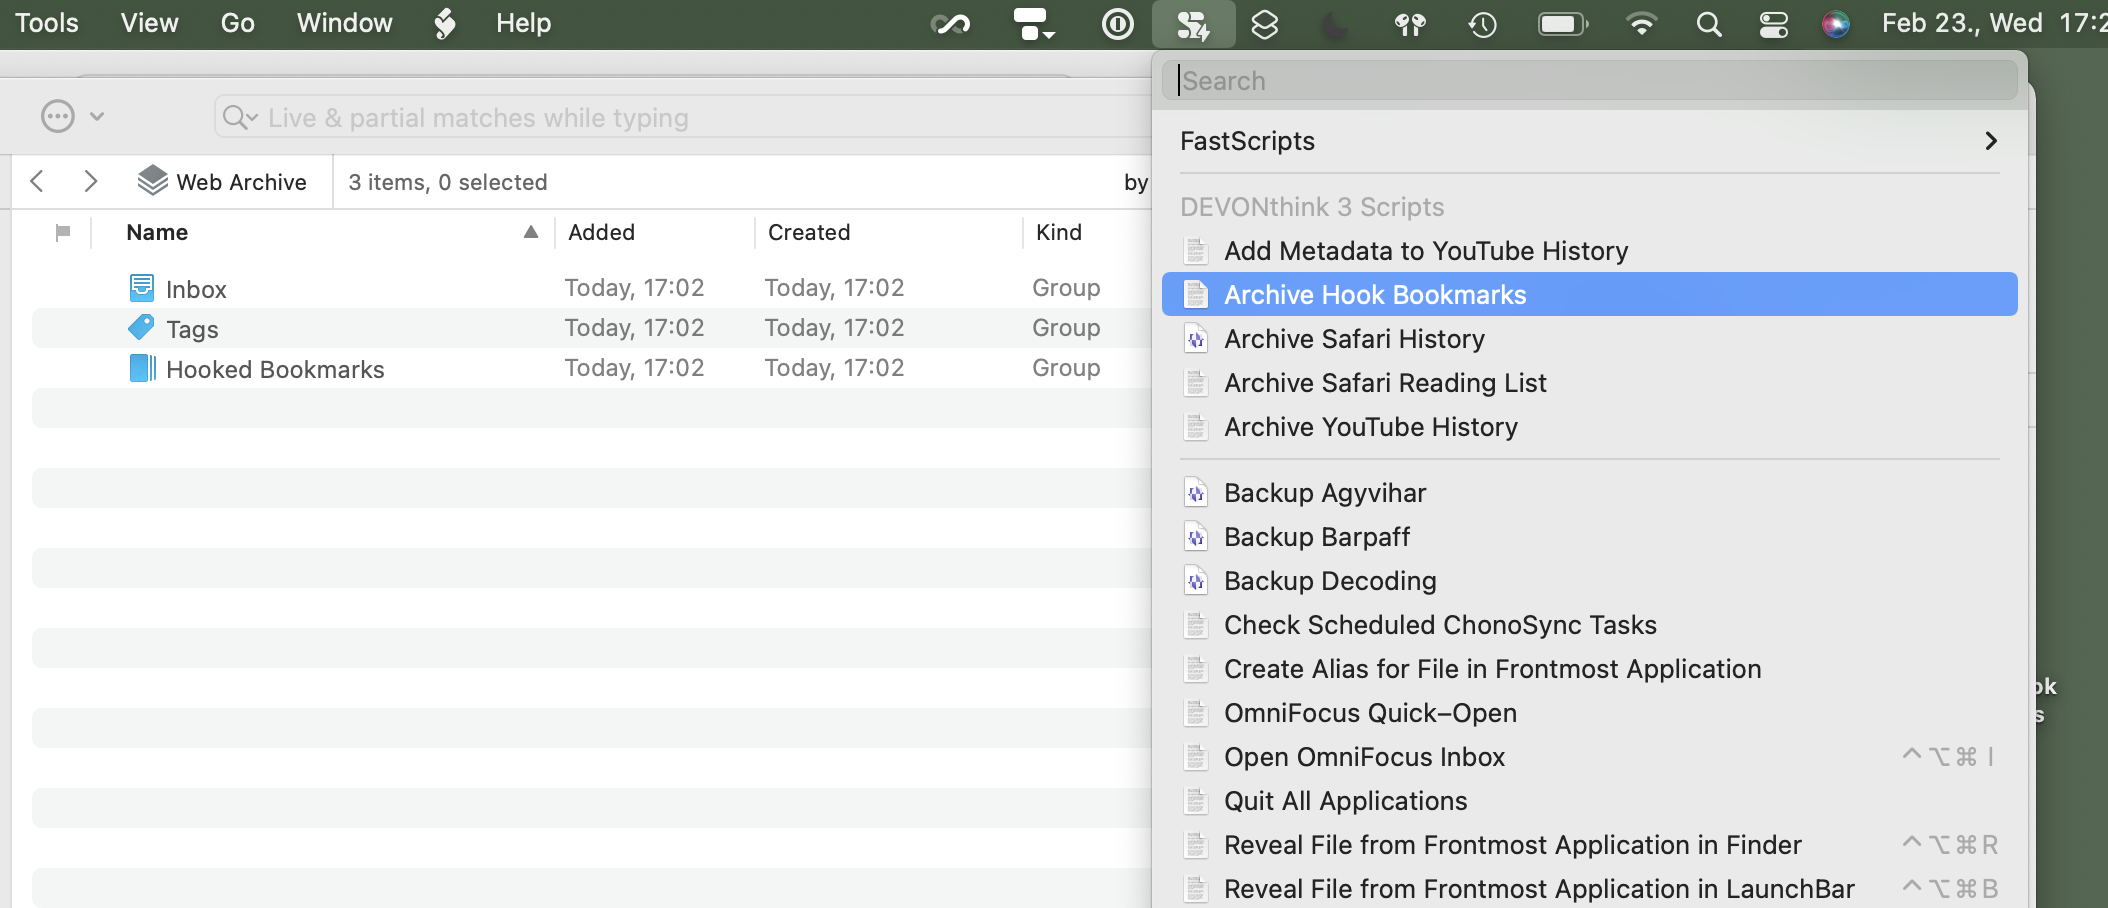Screen dimensions: 2108x908
Task: Expand the FastScripts submenu
Action: click(x=1590, y=141)
